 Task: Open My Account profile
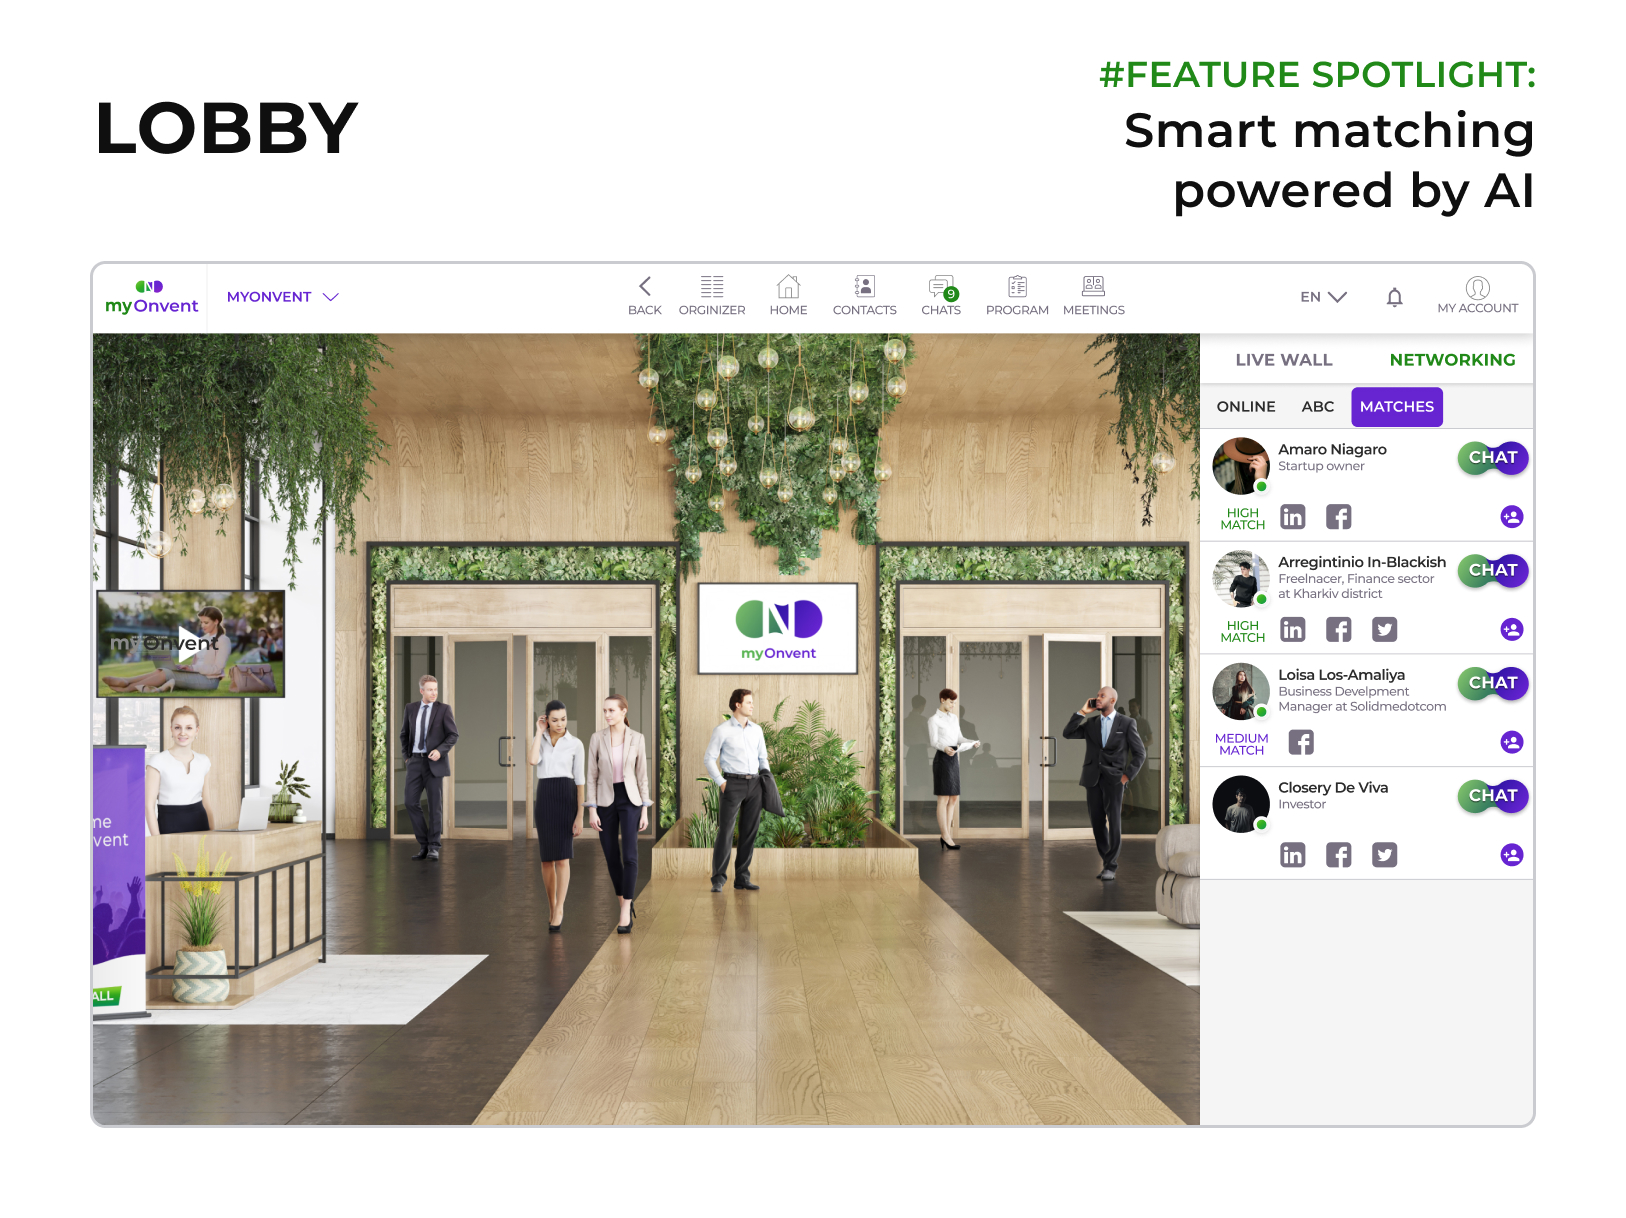[1478, 295]
